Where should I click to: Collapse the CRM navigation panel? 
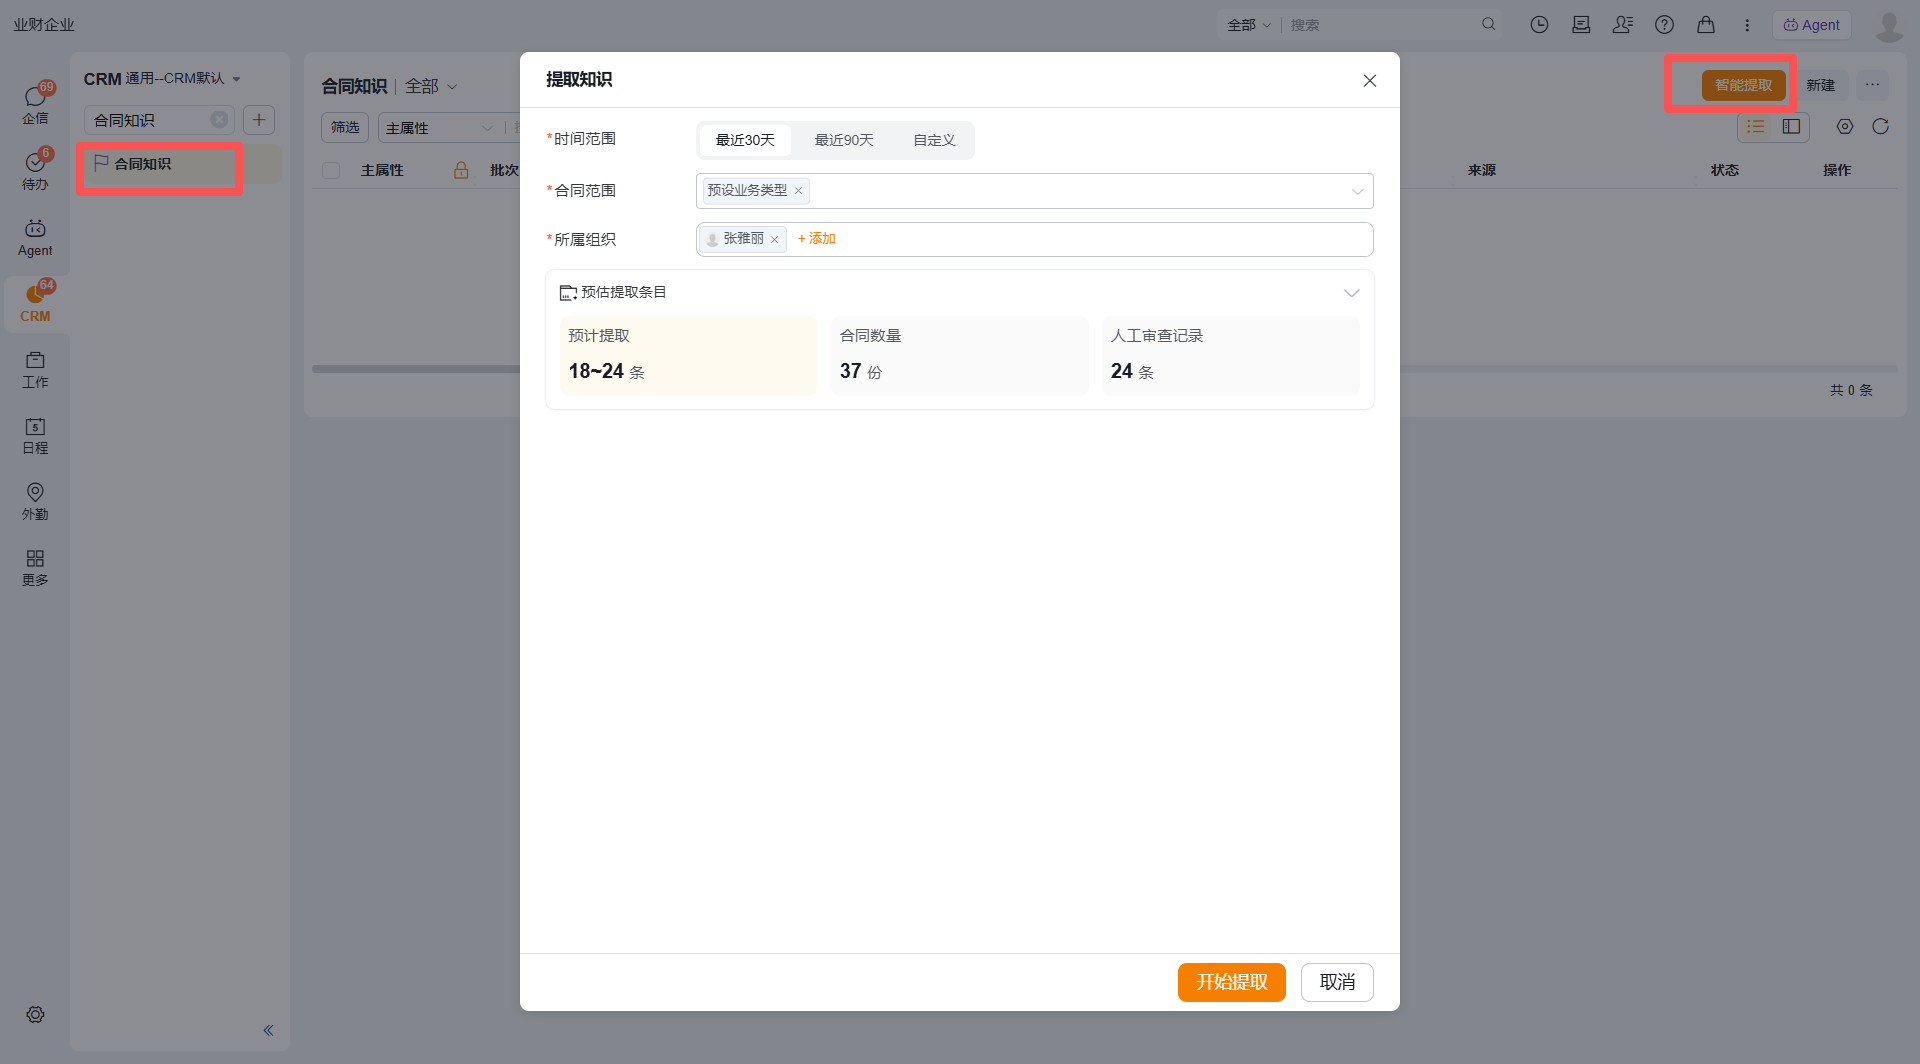268,1030
